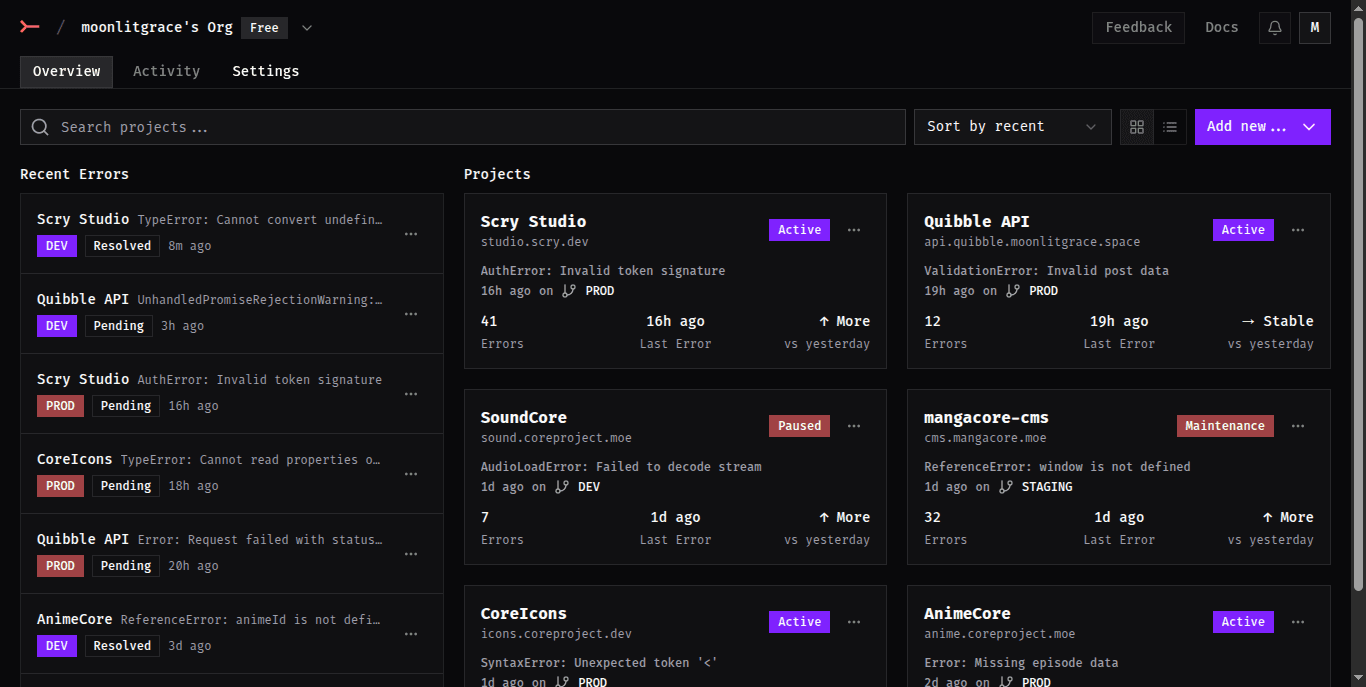Click Maintenance badge on mangacore-cms card
This screenshot has height=687, width=1366.
tap(1225, 426)
